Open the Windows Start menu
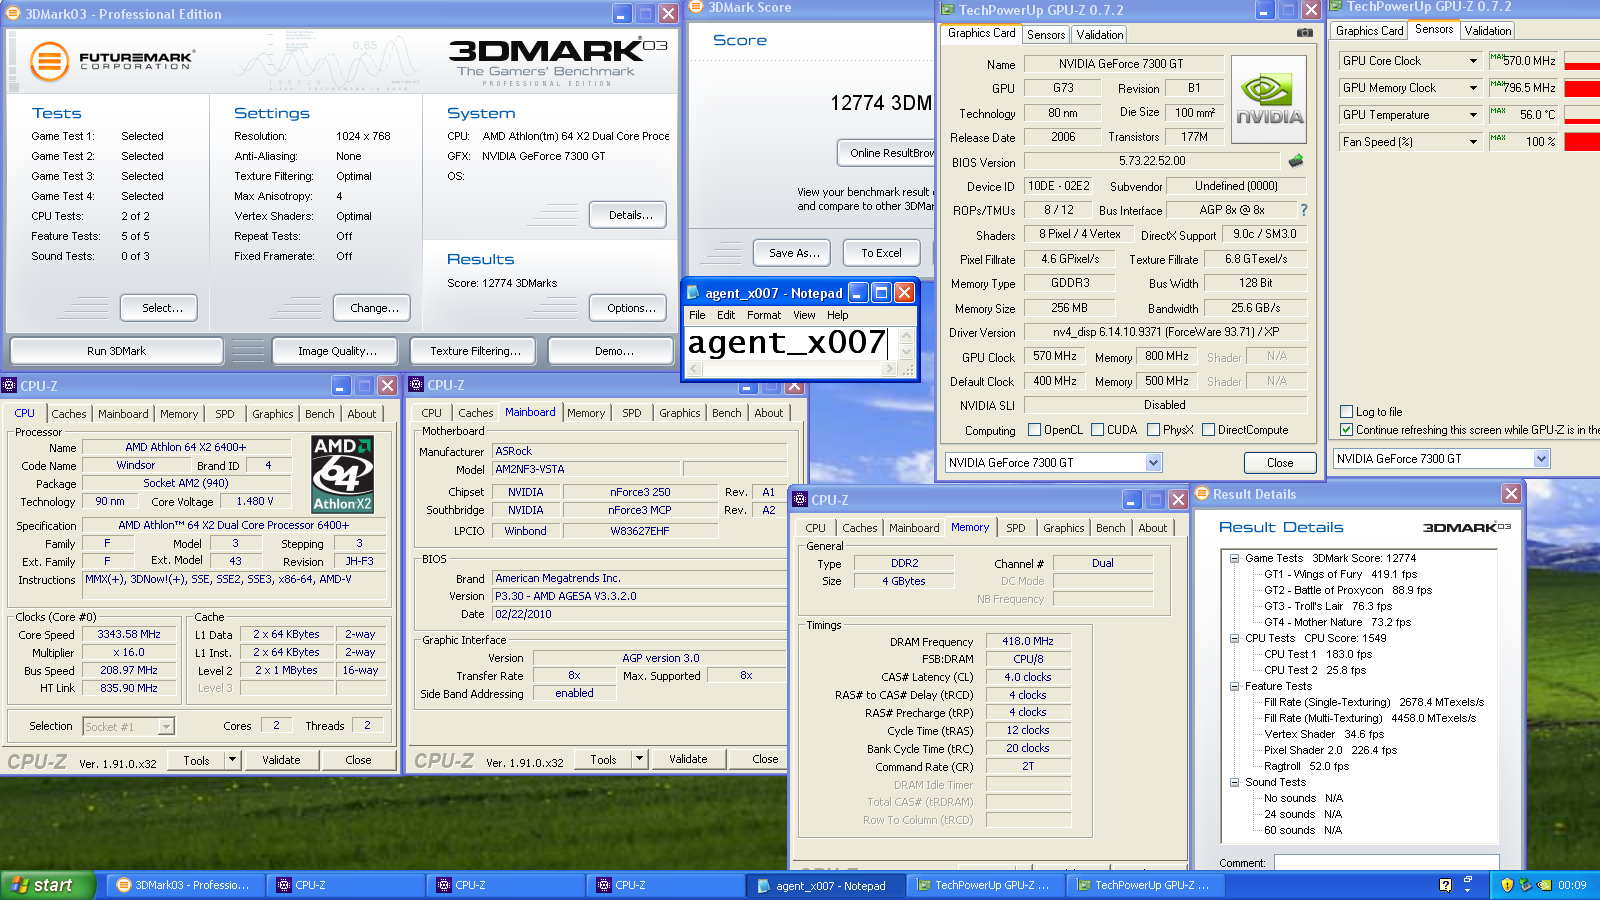1600x900 pixels. point(47,885)
